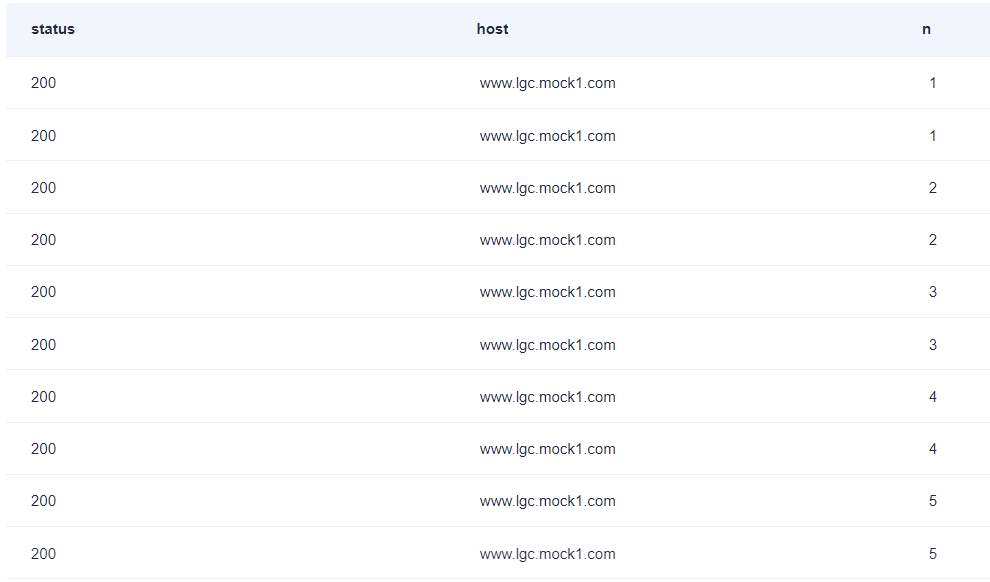The height and width of the screenshot is (582, 990).
Task: Click the second n value of 3
Action: click(933, 345)
